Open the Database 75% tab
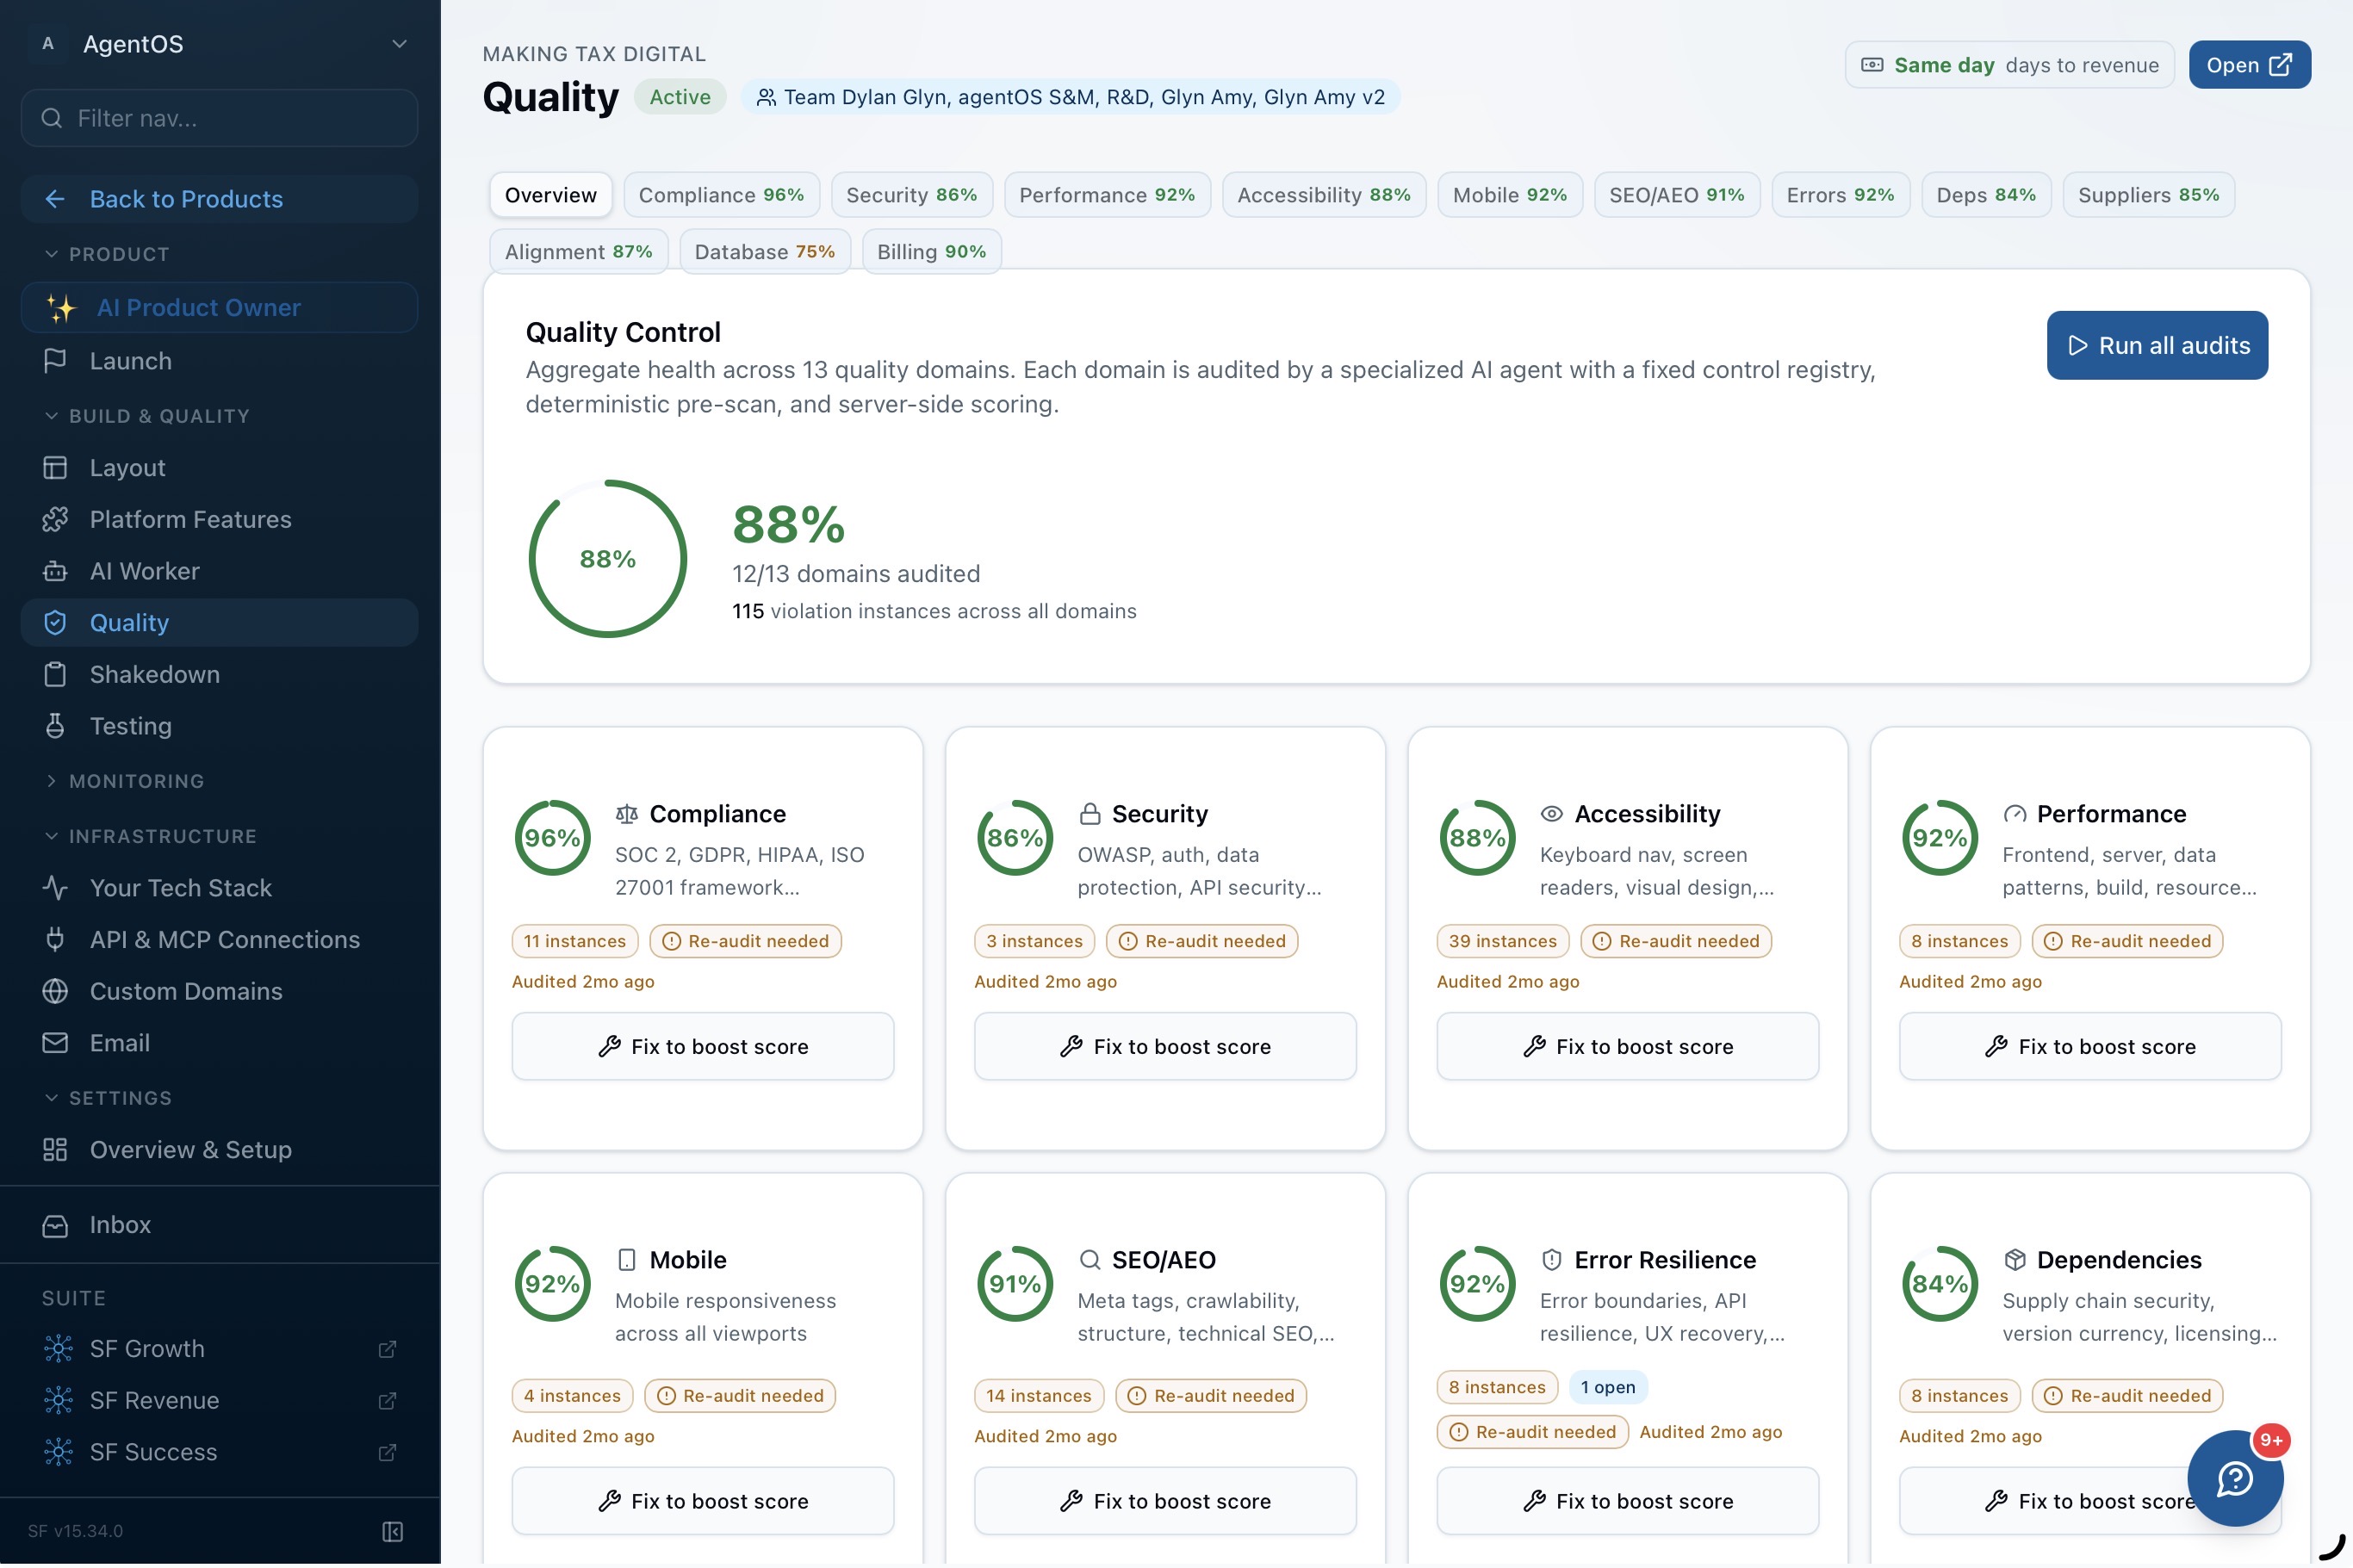The image size is (2353, 1568). 764,252
